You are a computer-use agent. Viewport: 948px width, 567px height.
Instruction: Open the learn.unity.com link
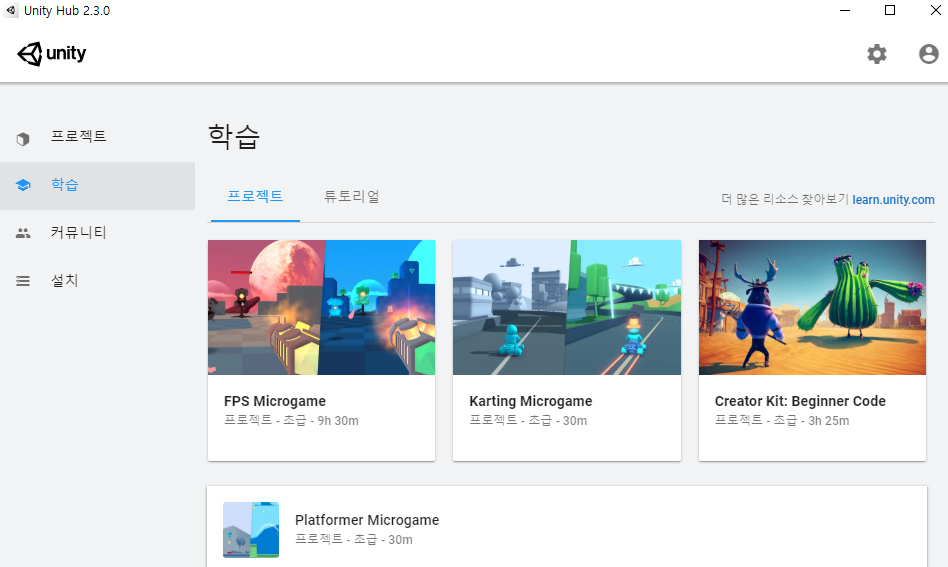point(893,199)
